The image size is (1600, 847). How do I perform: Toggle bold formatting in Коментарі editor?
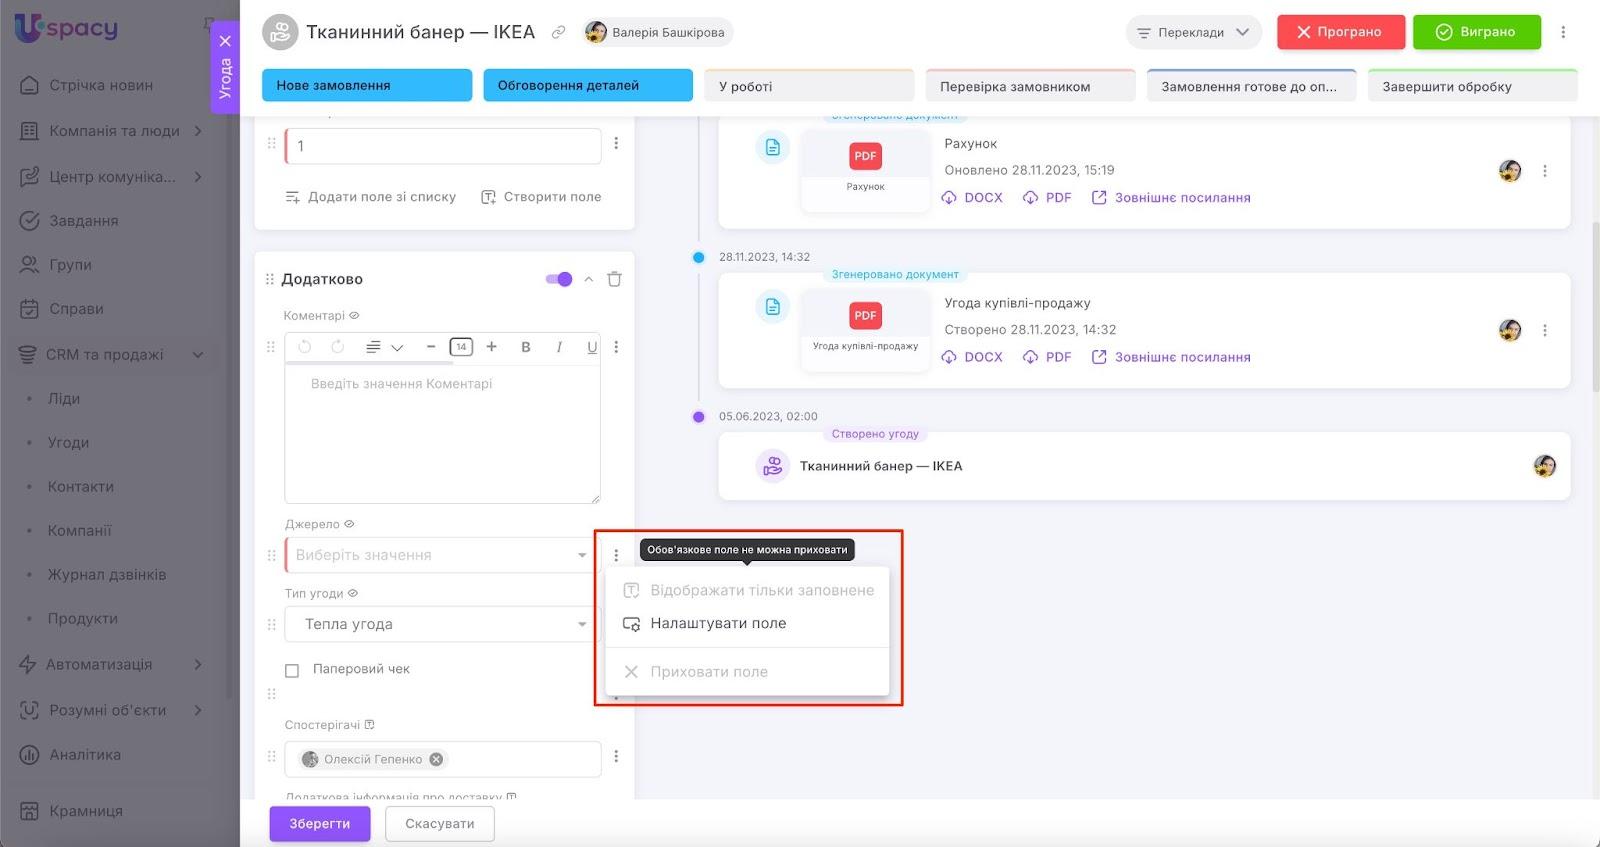pos(526,347)
